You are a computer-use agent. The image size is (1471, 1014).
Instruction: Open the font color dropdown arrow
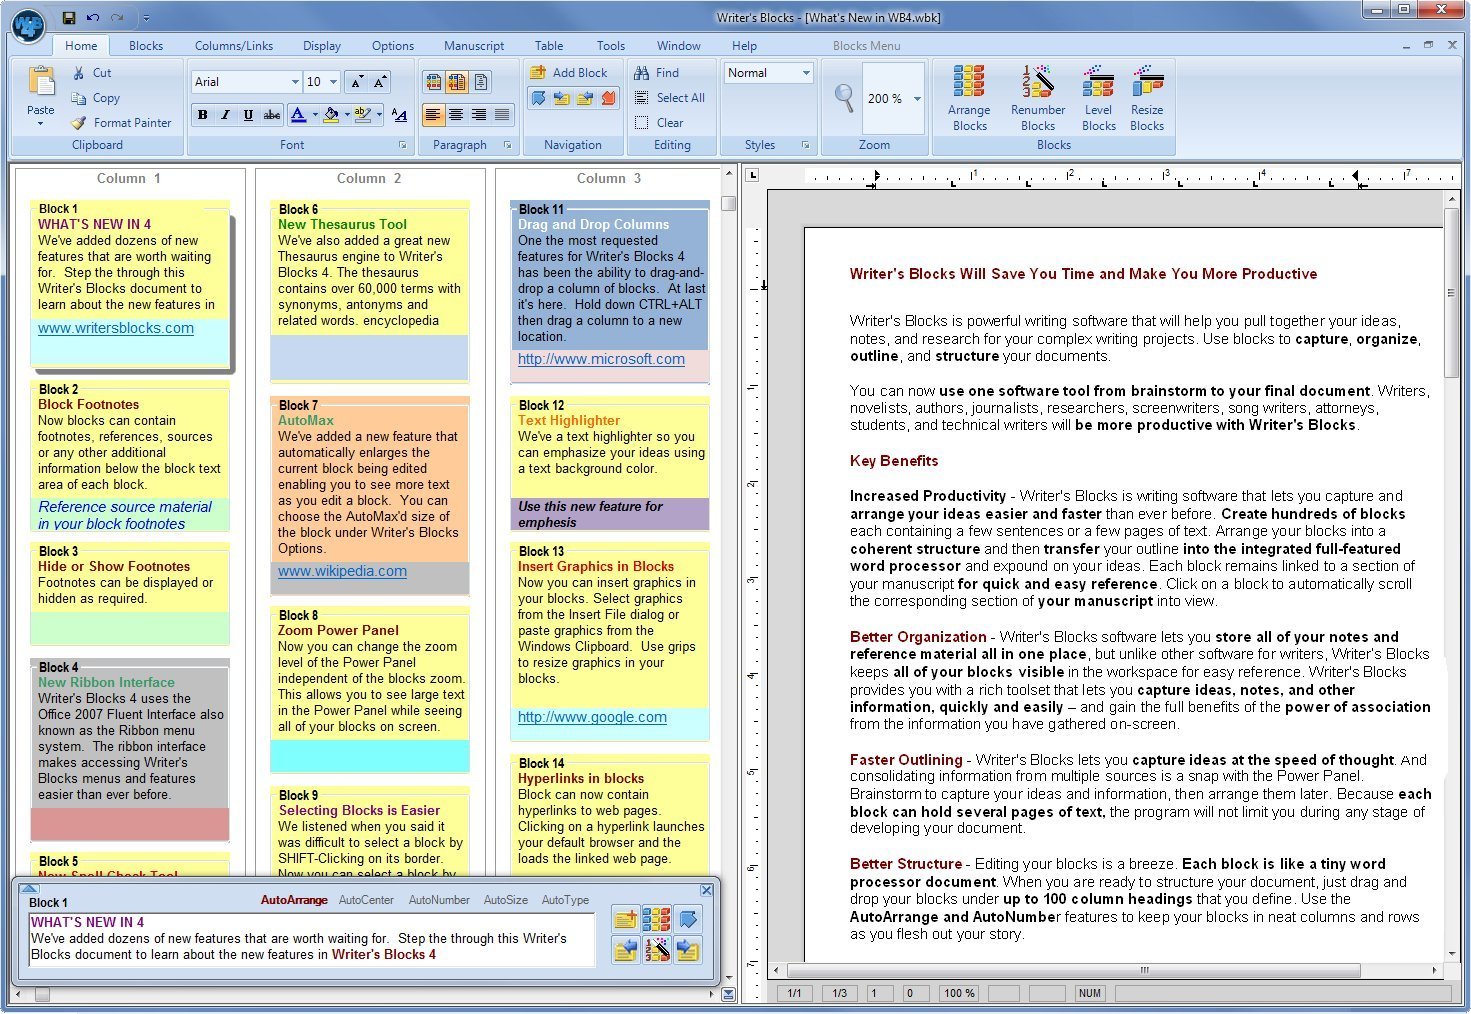click(x=315, y=115)
